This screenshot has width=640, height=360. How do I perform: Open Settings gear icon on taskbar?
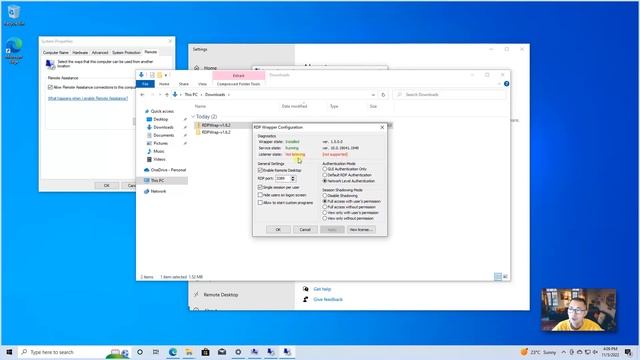click(238, 352)
